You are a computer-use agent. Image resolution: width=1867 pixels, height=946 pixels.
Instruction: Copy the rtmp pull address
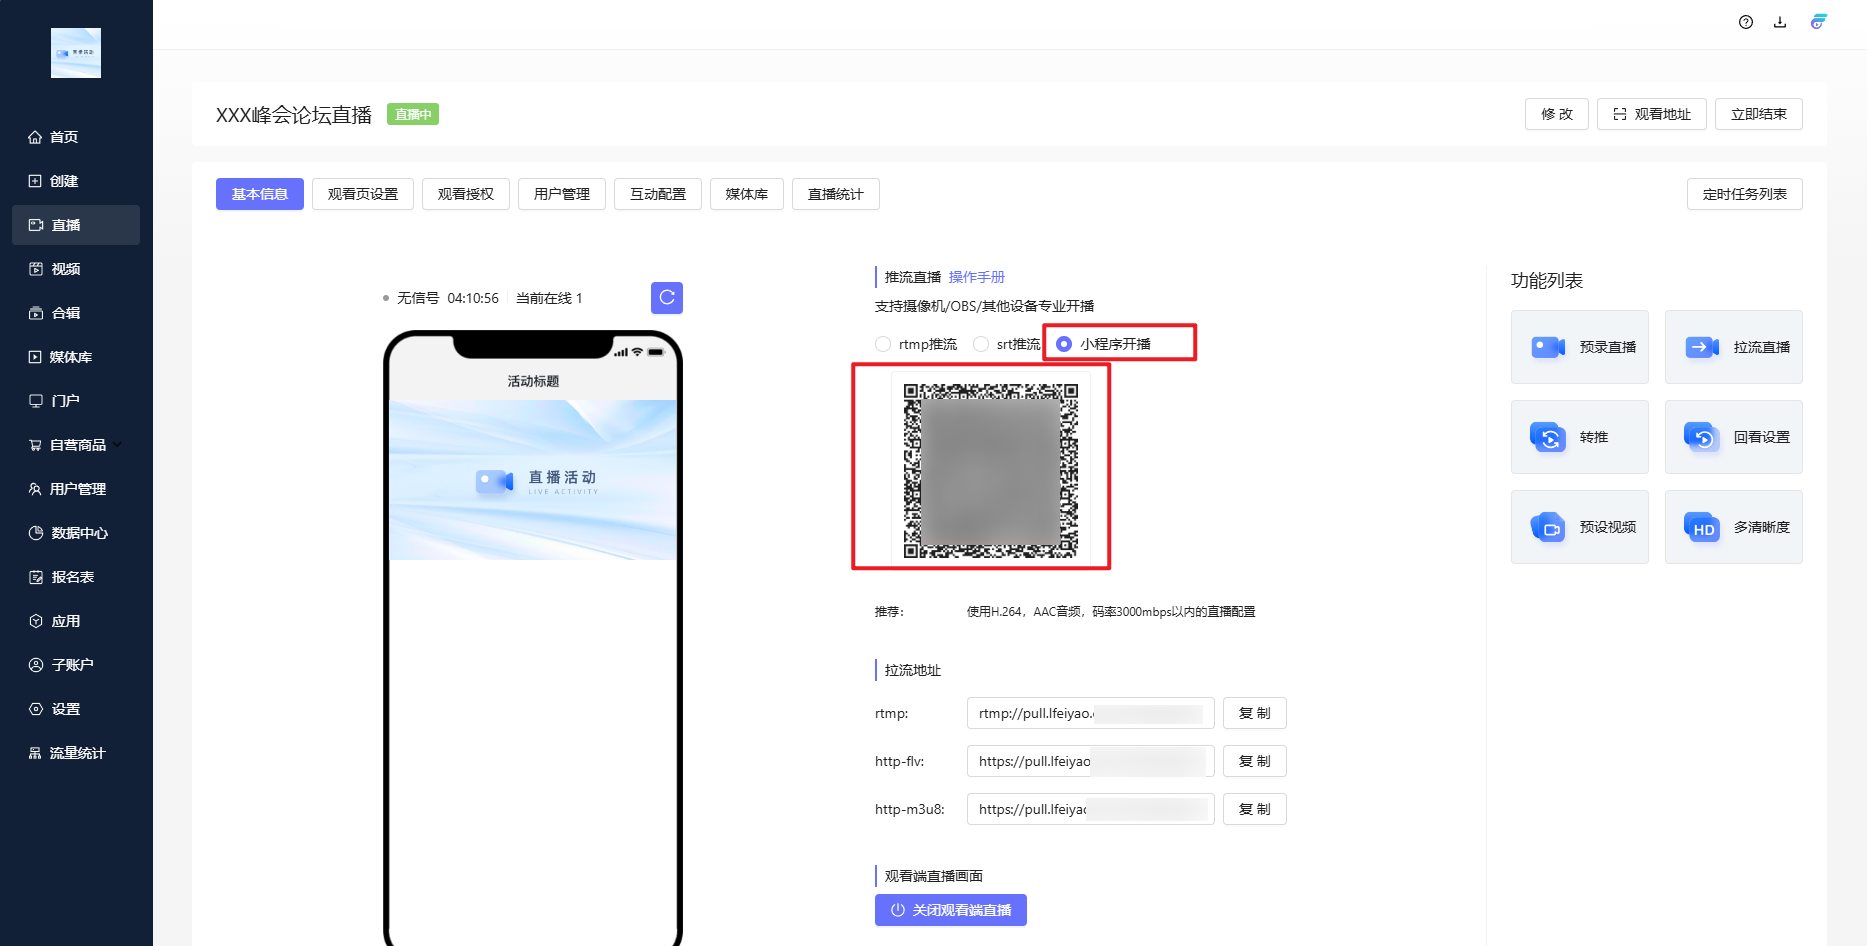coord(1254,713)
